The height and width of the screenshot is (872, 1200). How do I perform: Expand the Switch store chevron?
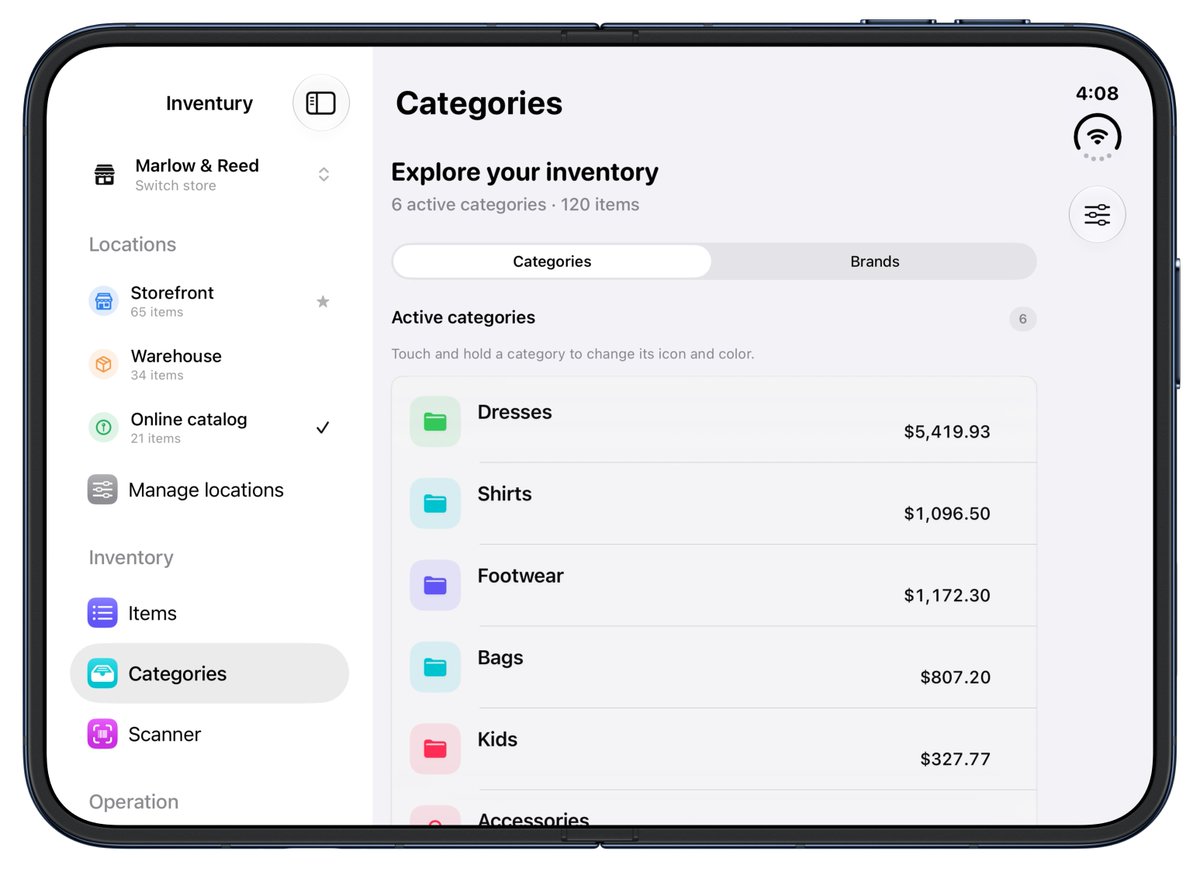pos(324,175)
